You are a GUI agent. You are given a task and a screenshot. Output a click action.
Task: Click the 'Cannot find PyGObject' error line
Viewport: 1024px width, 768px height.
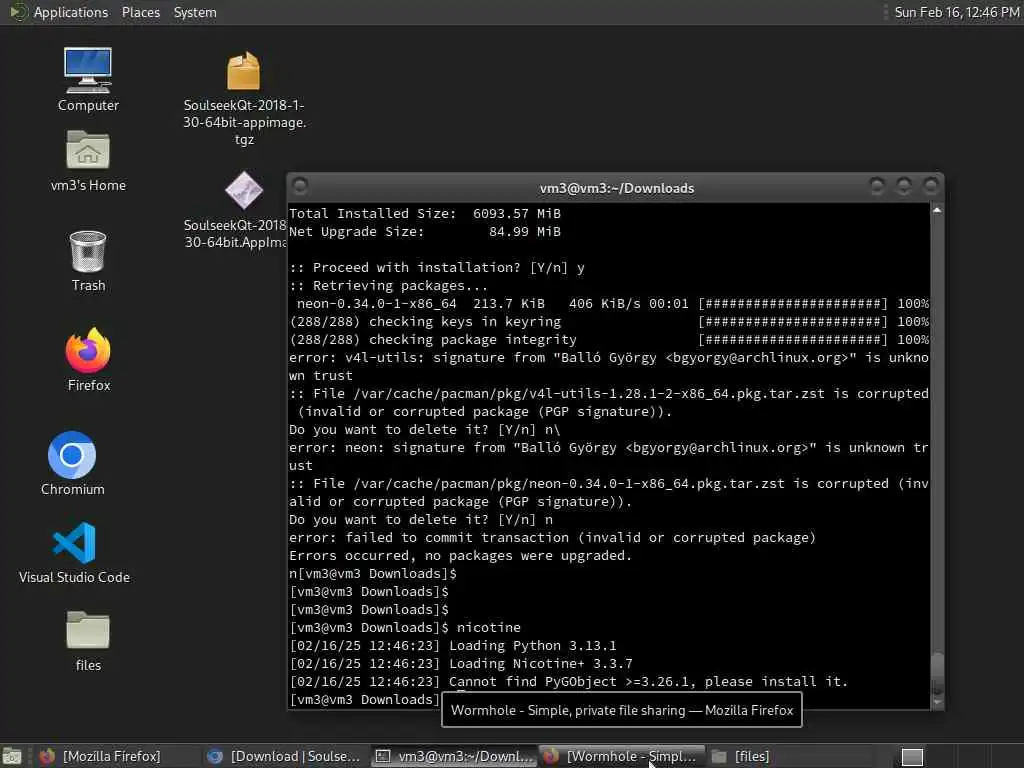point(568,682)
